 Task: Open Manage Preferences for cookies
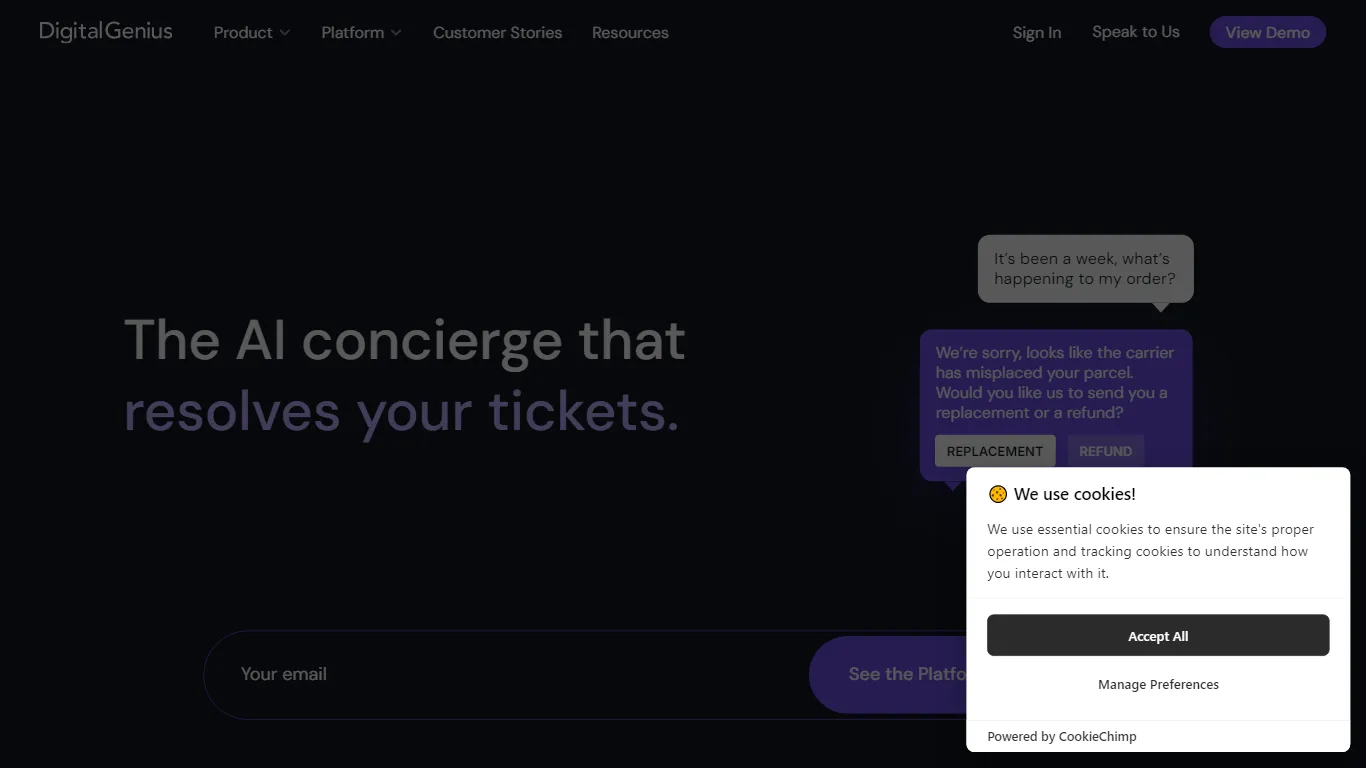point(1158,685)
